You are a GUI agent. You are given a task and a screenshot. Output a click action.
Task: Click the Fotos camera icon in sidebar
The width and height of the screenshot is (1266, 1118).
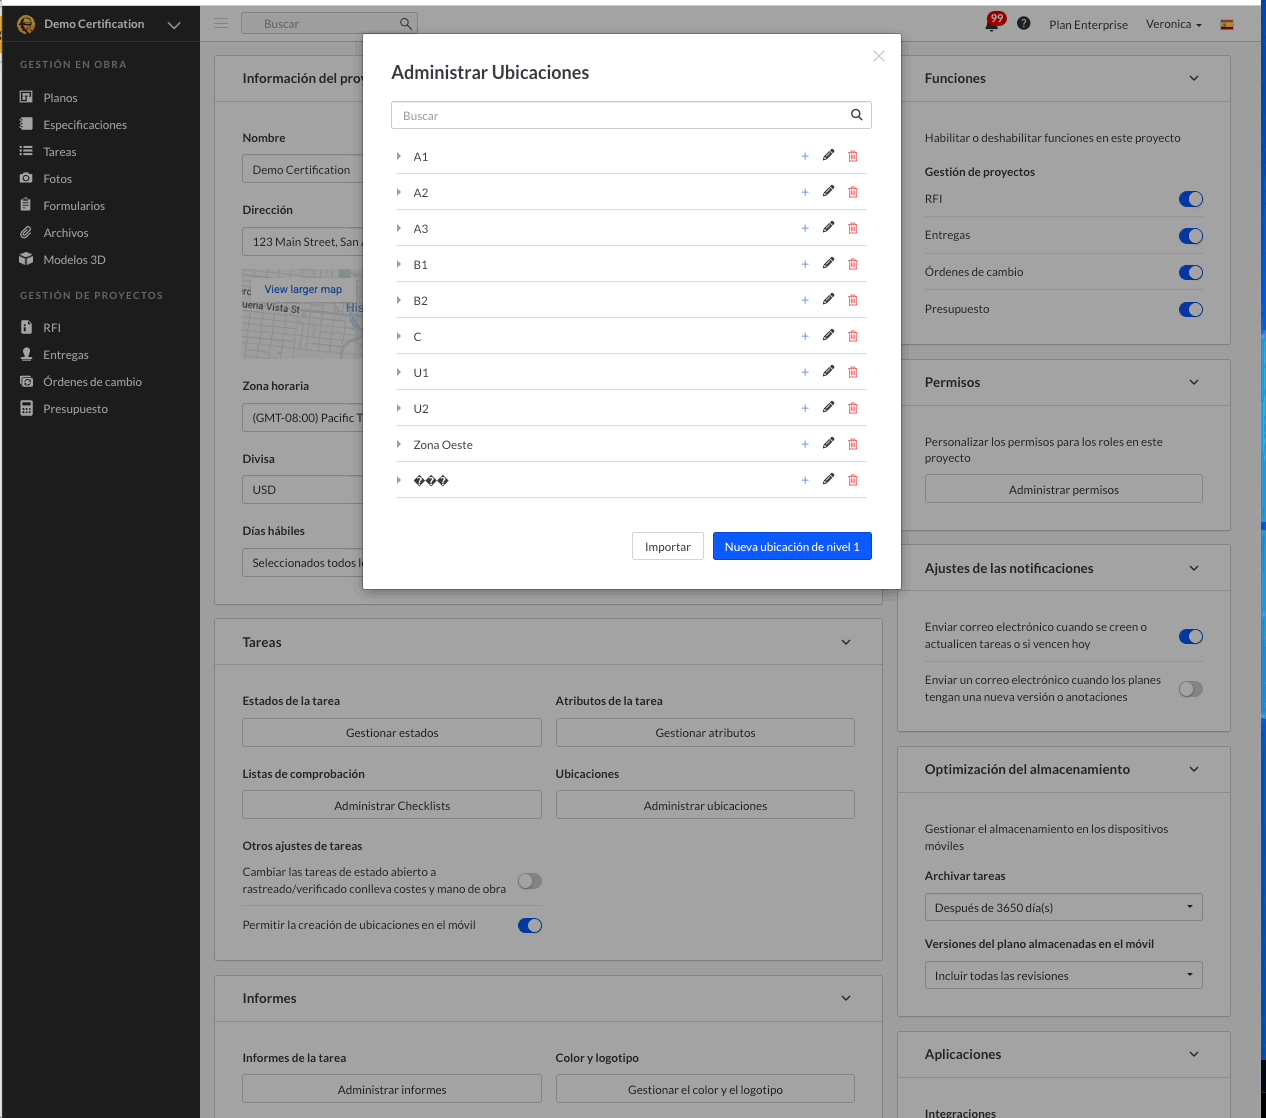pos(26,178)
